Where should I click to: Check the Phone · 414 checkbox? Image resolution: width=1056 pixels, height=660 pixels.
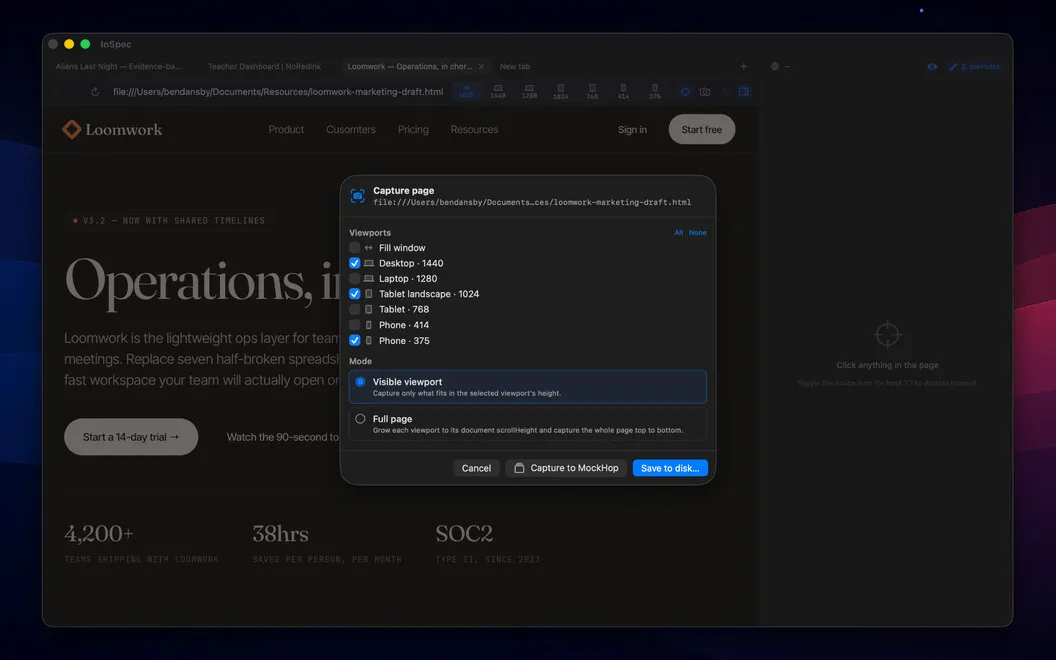point(354,325)
